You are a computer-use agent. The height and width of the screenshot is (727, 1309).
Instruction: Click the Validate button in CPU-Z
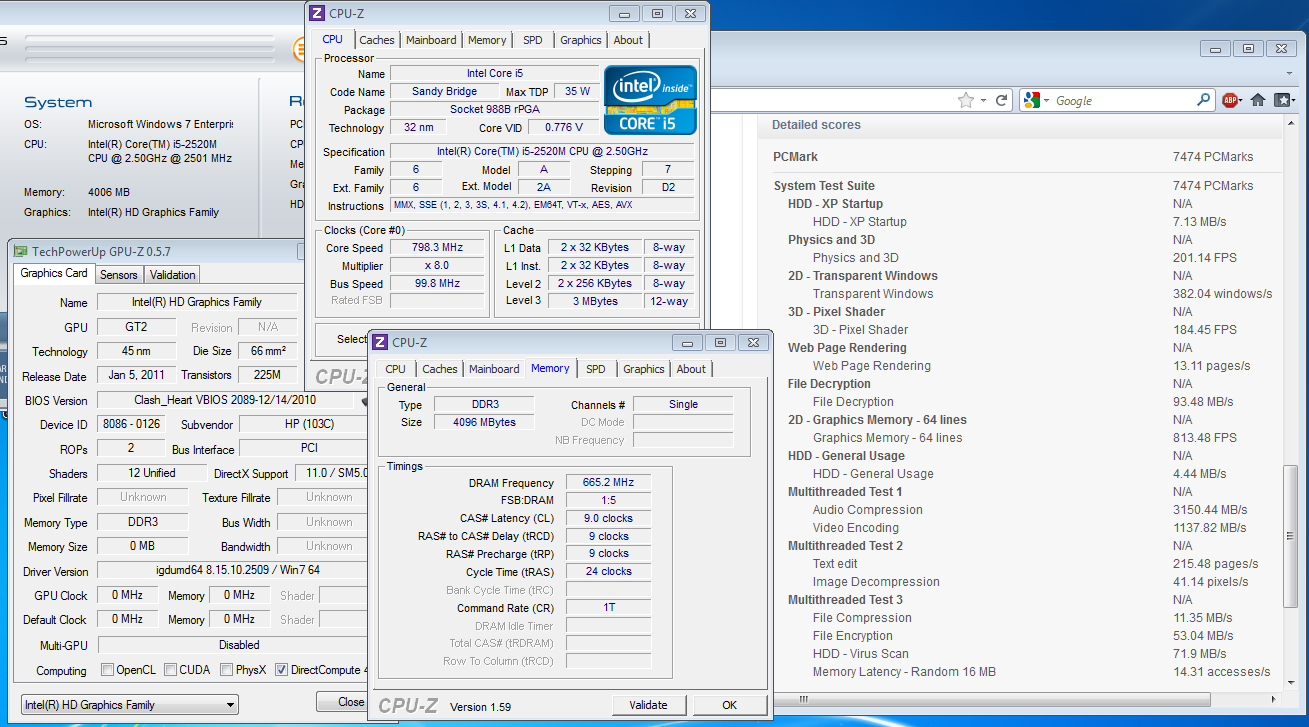(648, 705)
